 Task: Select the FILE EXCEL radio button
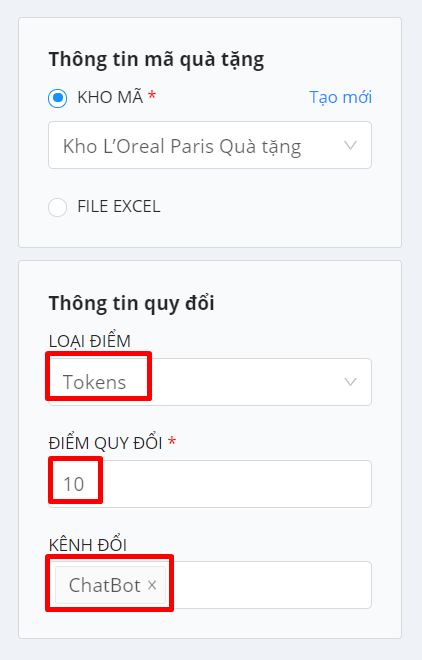(x=58, y=207)
